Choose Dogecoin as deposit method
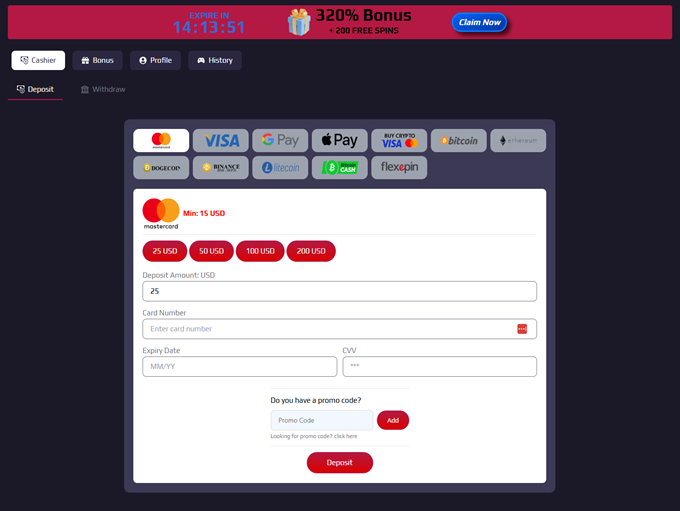 click(161, 168)
